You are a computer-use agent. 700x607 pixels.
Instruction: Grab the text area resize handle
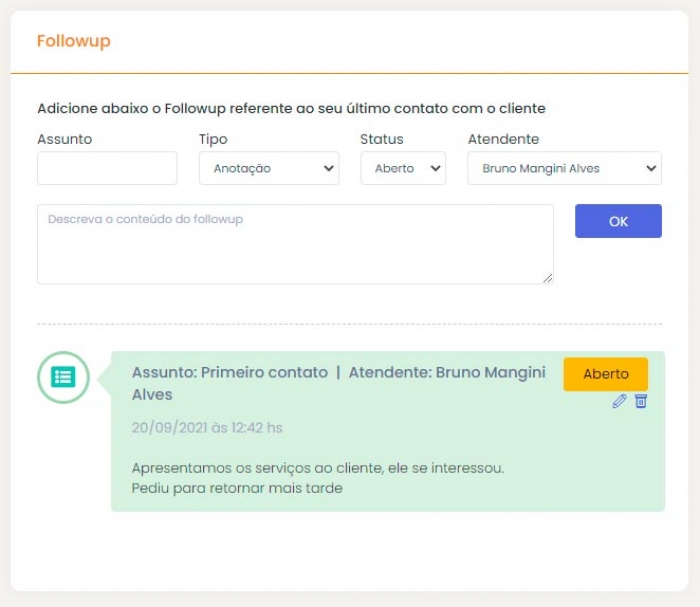(x=548, y=278)
